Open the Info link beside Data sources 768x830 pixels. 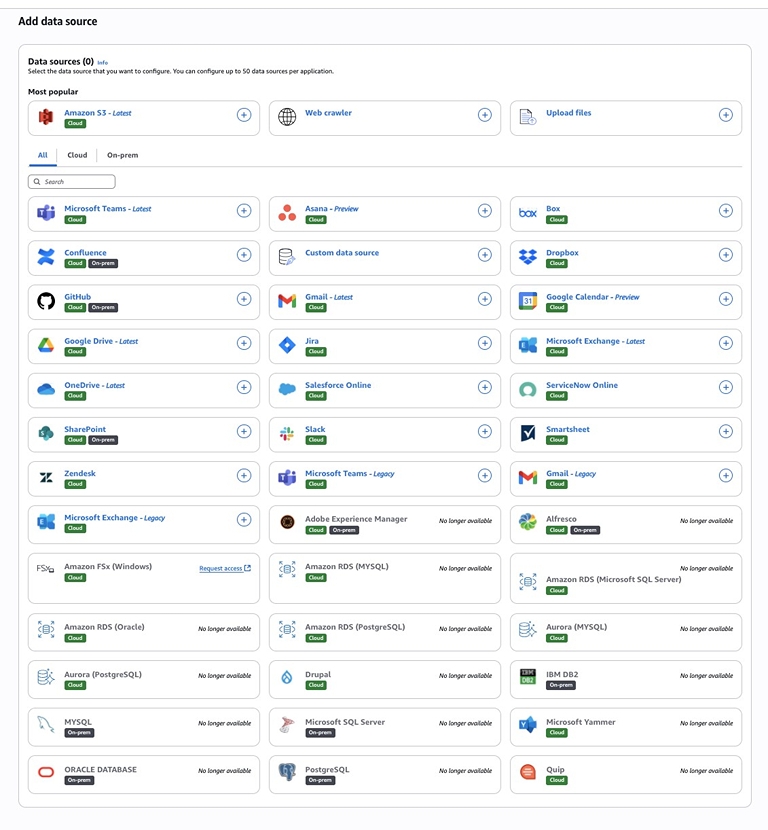[103, 62]
